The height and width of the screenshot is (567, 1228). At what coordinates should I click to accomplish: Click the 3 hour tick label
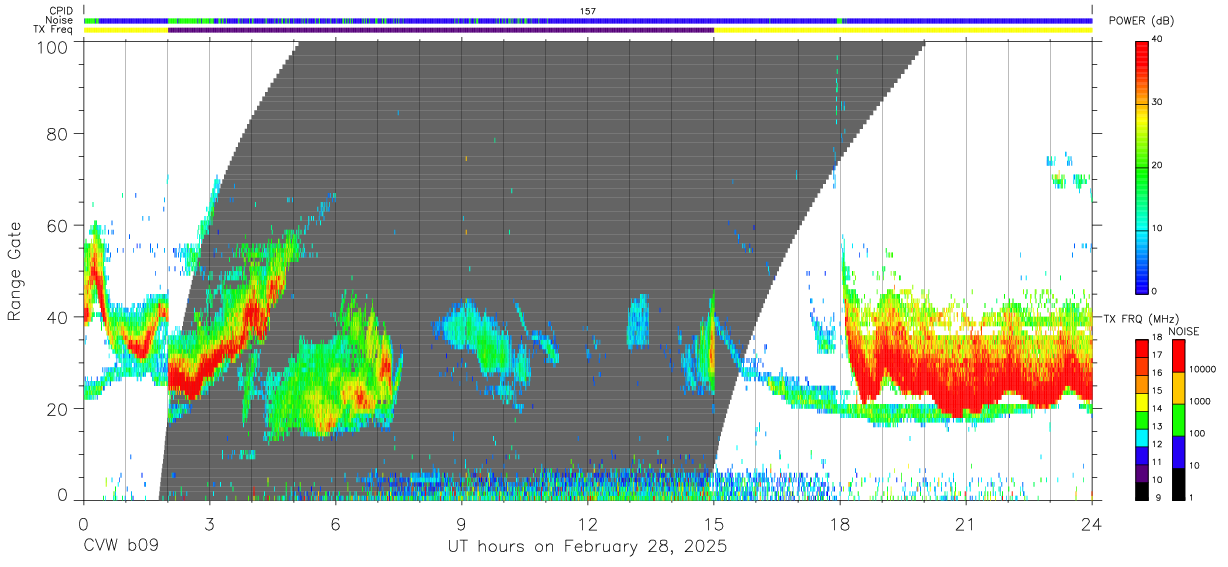(x=209, y=524)
